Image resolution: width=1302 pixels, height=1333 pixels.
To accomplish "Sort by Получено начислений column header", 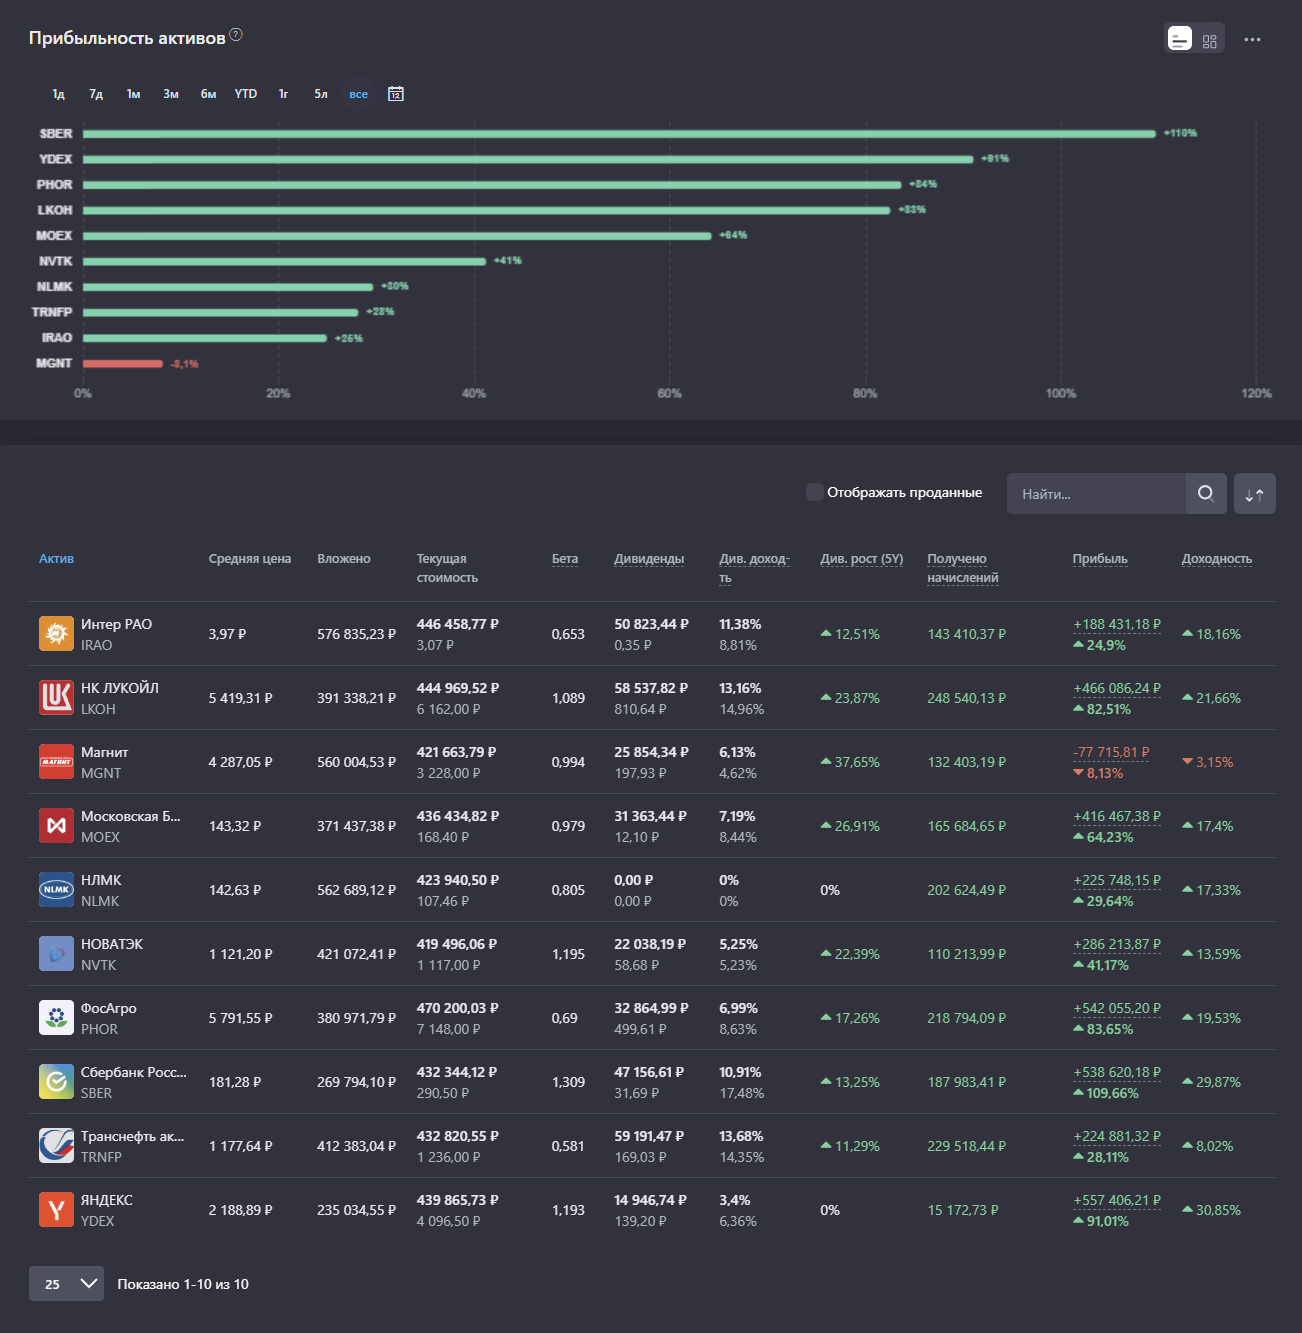I will [x=963, y=568].
